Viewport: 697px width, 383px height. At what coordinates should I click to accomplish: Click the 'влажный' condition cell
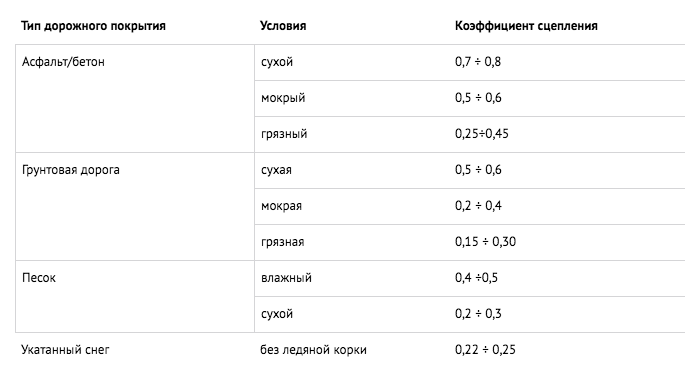pyautogui.click(x=286, y=278)
